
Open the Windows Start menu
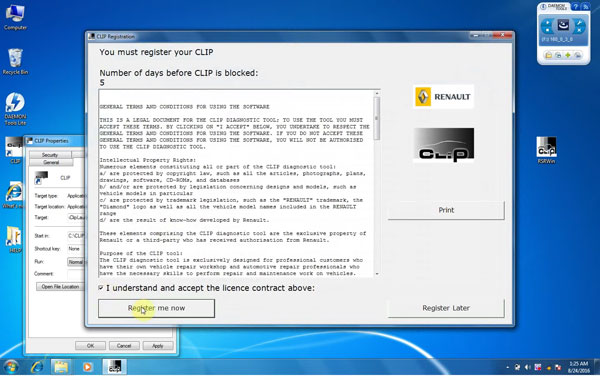pos(10,367)
